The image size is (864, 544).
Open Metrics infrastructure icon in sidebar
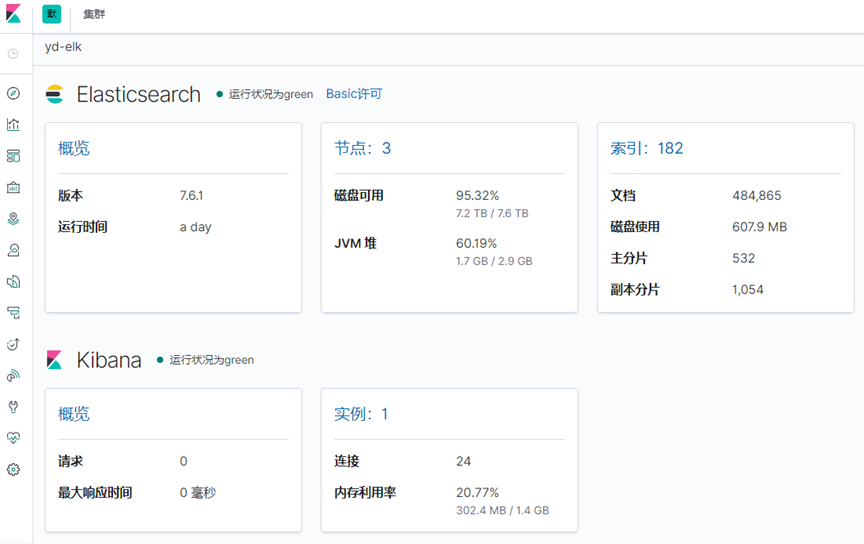click(13, 282)
